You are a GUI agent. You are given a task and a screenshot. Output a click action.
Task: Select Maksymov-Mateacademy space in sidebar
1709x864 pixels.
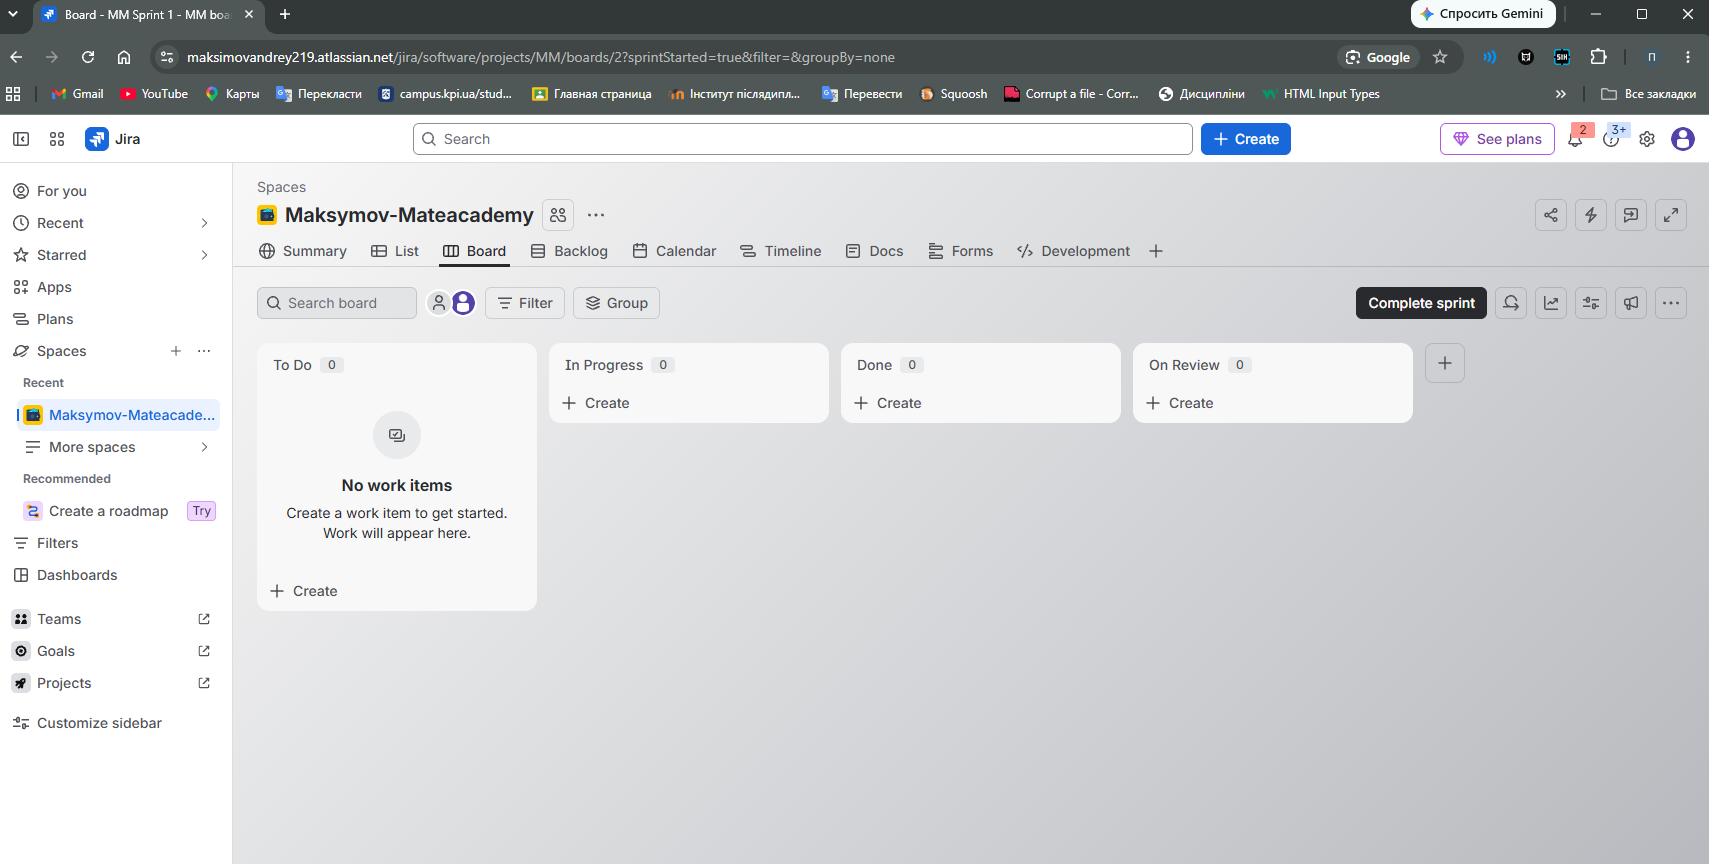(x=118, y=415)
